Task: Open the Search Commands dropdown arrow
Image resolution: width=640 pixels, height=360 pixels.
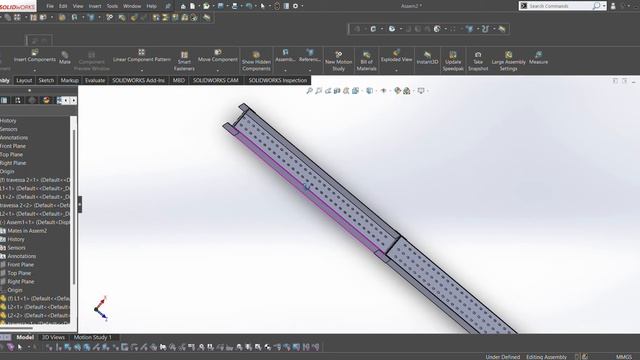Action: tap(604, 6)
